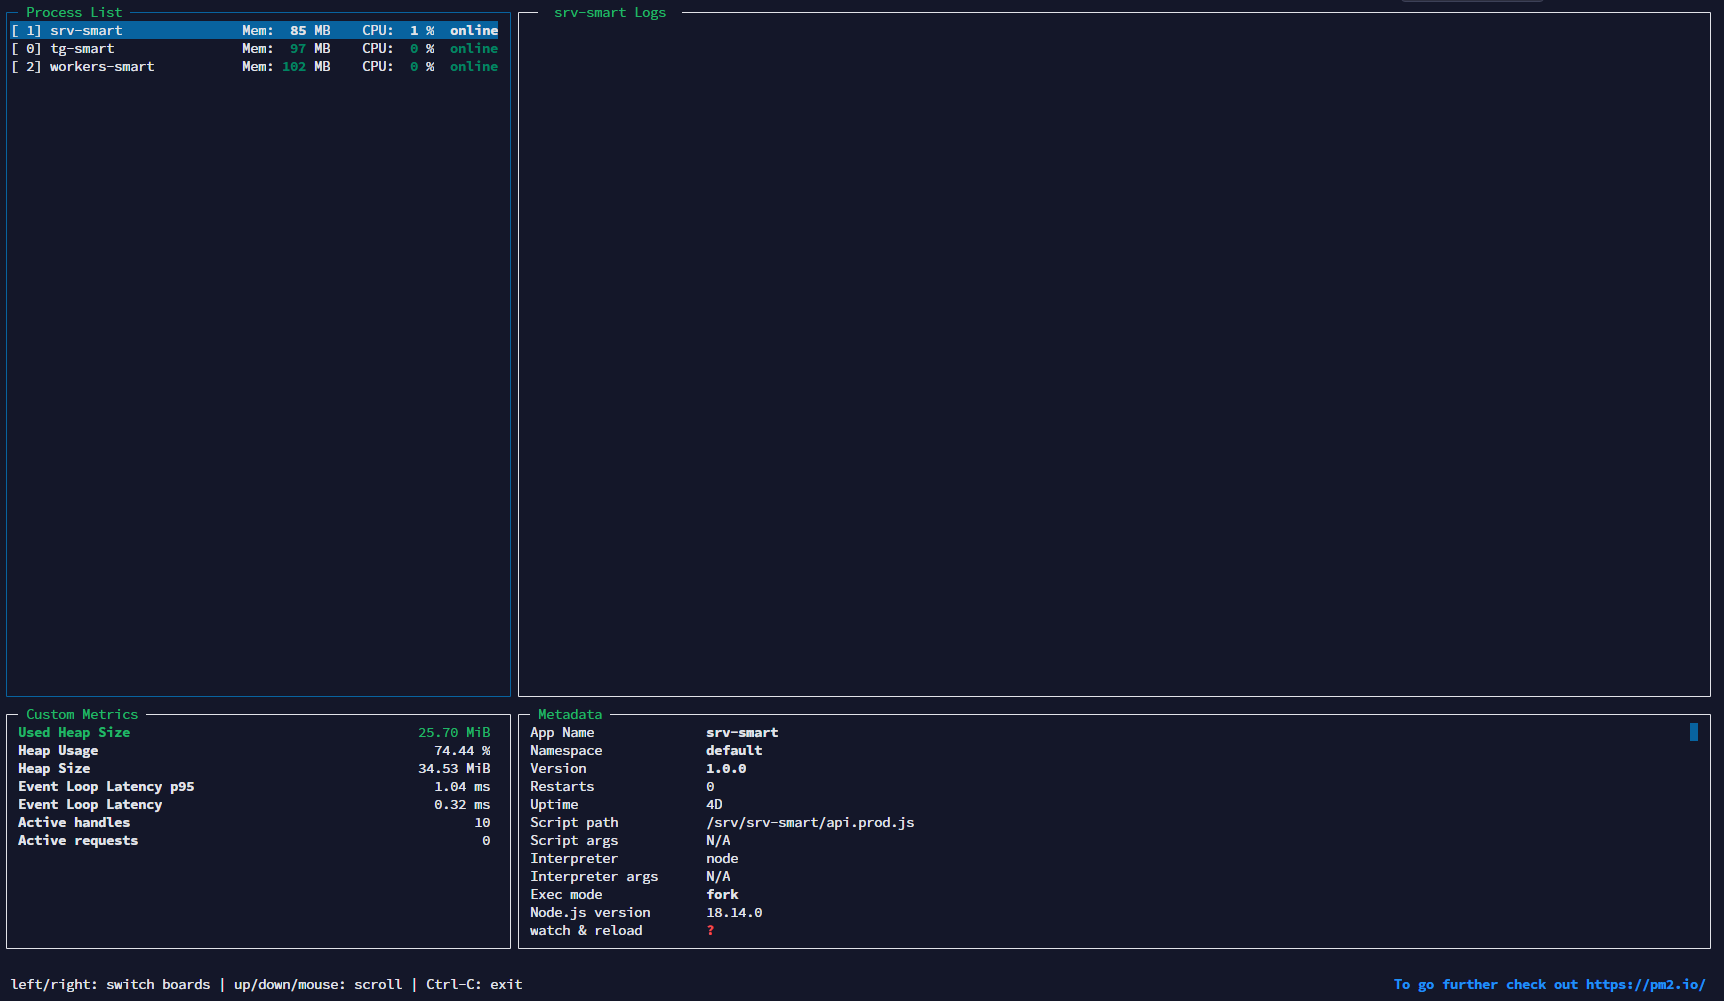The width and height of the screenshot is (1724, 1001).
Task: Click the Active requests metric label
Action: (x=78, y=841)
